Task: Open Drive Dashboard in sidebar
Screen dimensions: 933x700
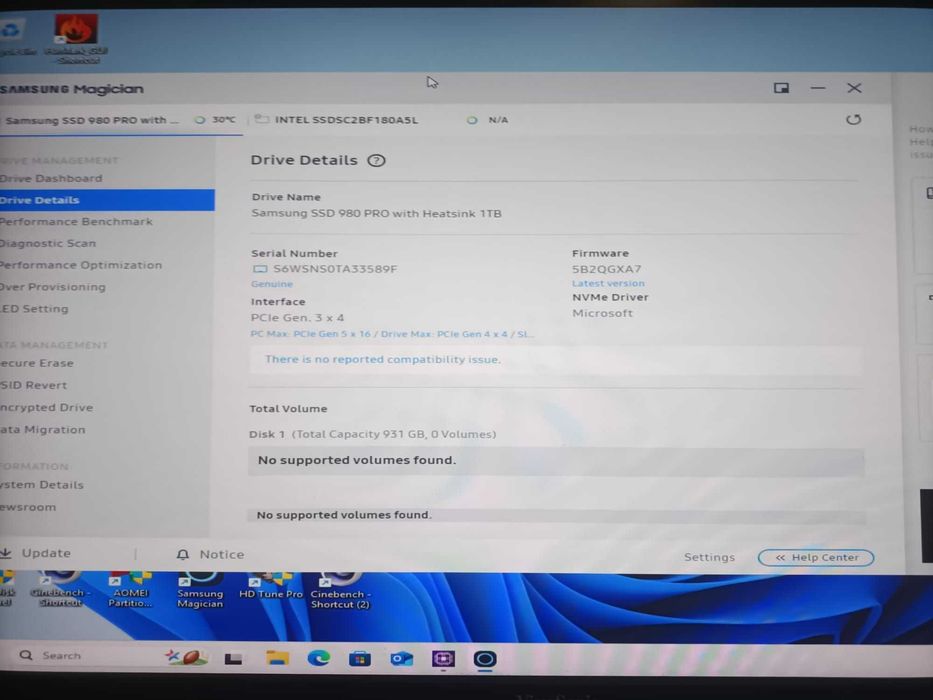Action: 51,179
